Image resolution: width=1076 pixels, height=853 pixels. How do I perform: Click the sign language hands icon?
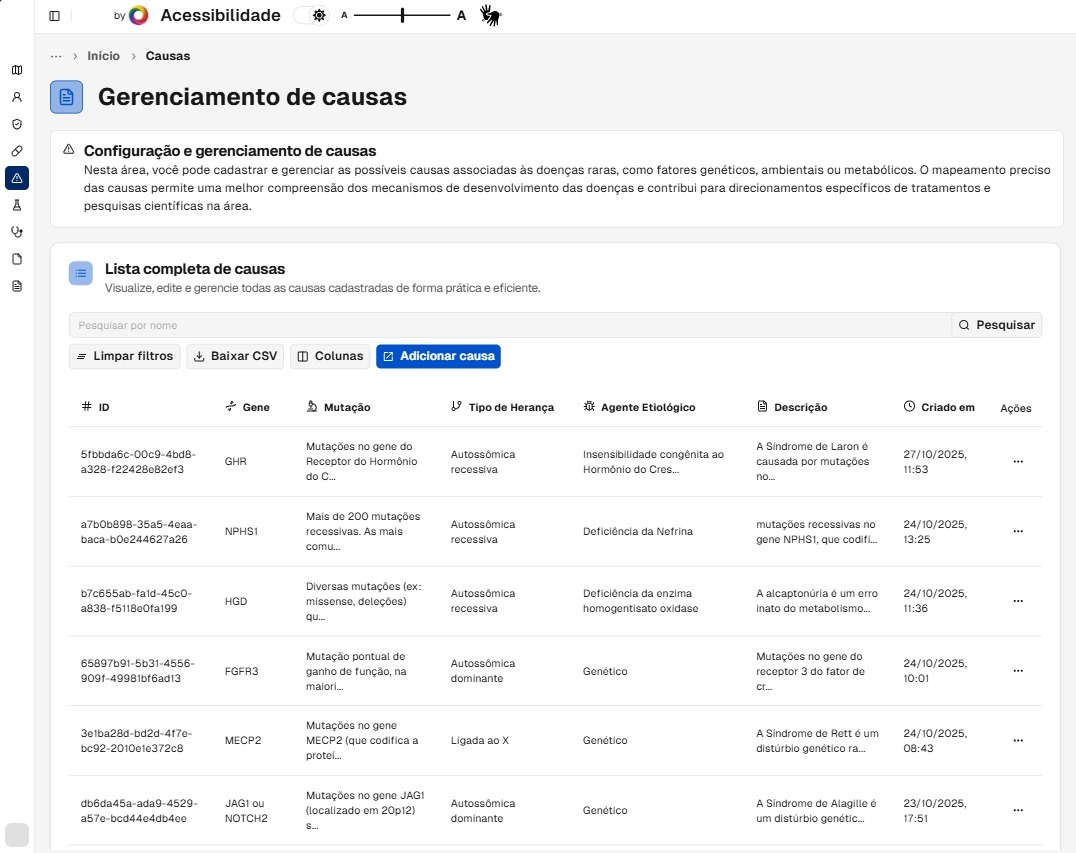pyautogui.click(x=490, y=15)
